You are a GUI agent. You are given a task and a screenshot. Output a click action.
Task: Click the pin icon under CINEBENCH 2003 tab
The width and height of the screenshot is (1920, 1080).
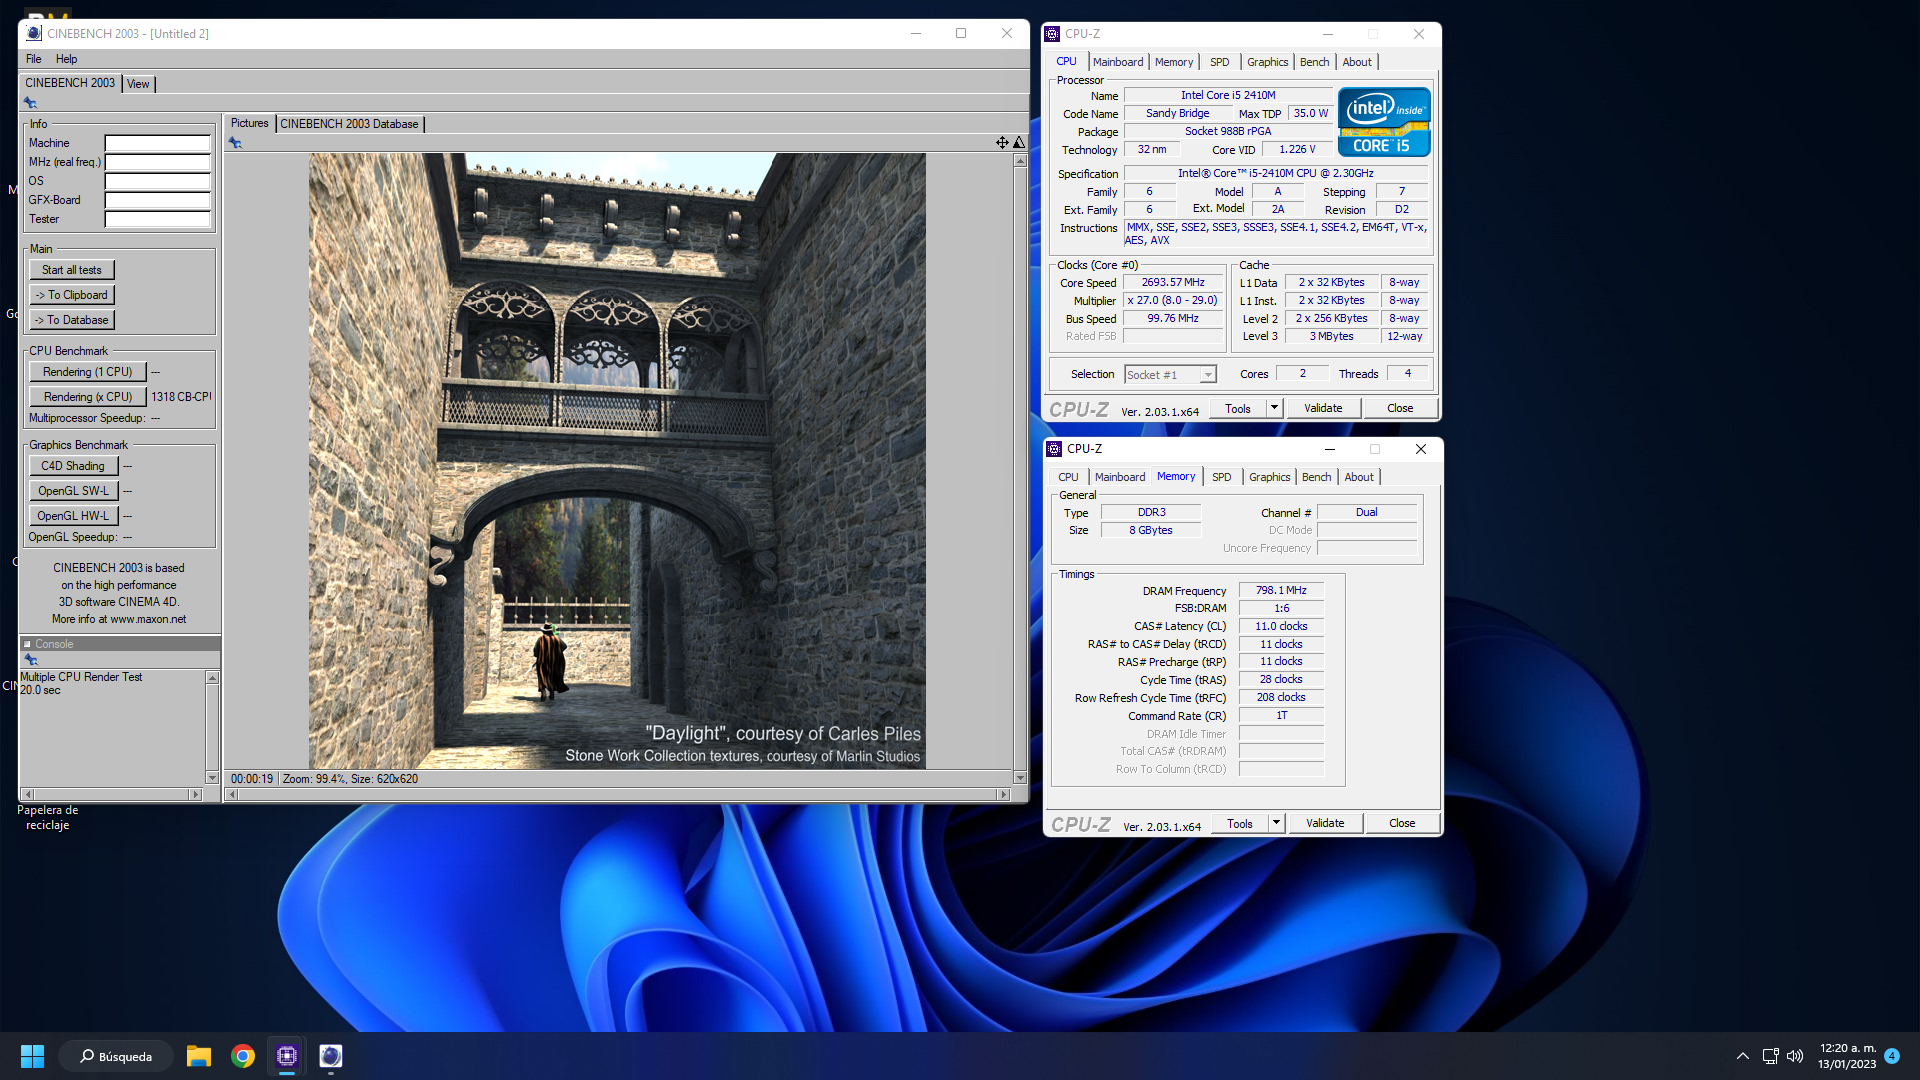(30, 103)
